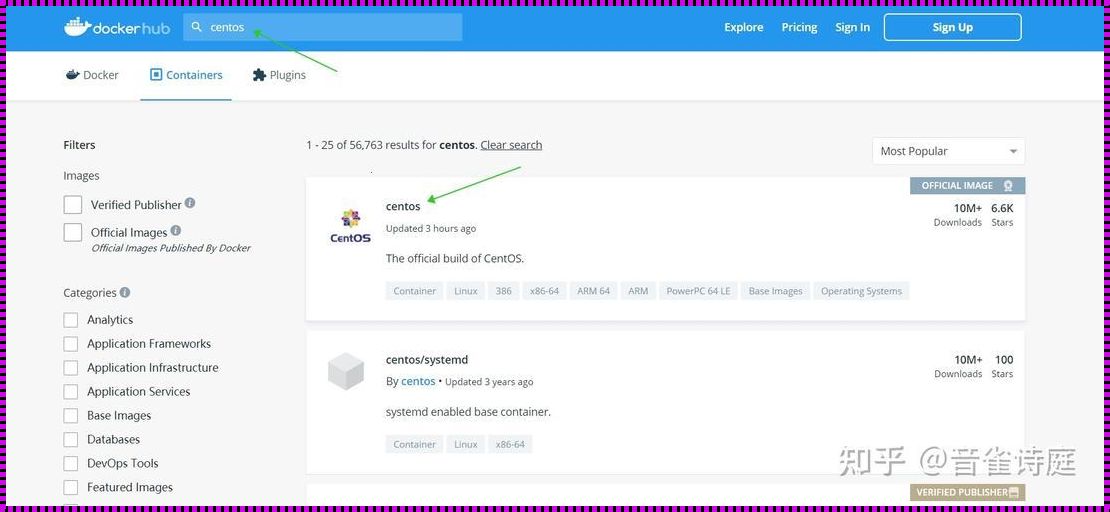Click the x86-64 tag on centos/systemd card
Viewport: 1110px width, 512px height.
(510, 445)
